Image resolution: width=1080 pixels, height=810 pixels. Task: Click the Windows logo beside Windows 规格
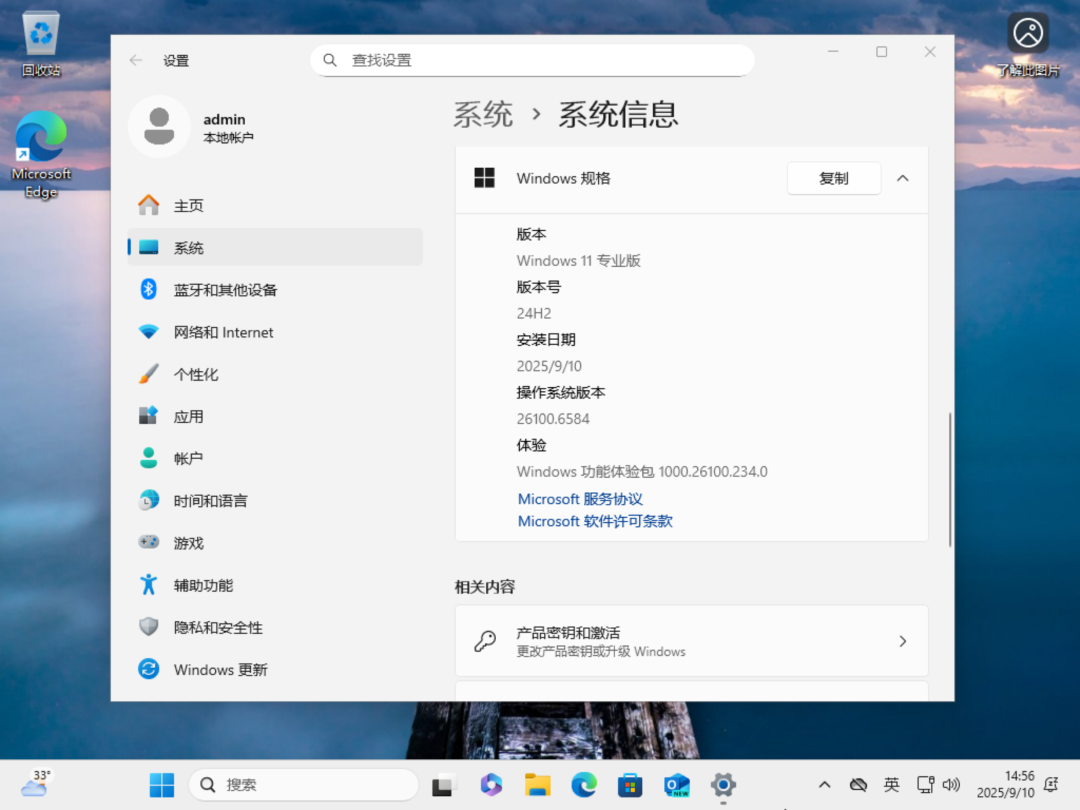pos(484,178)
